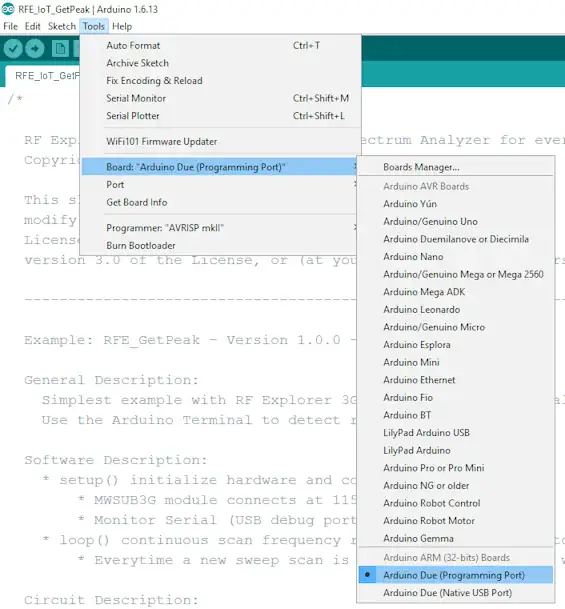Select Arduino Leonardo board
This screenshot has width=565, height=609.
tap(456, 310)
